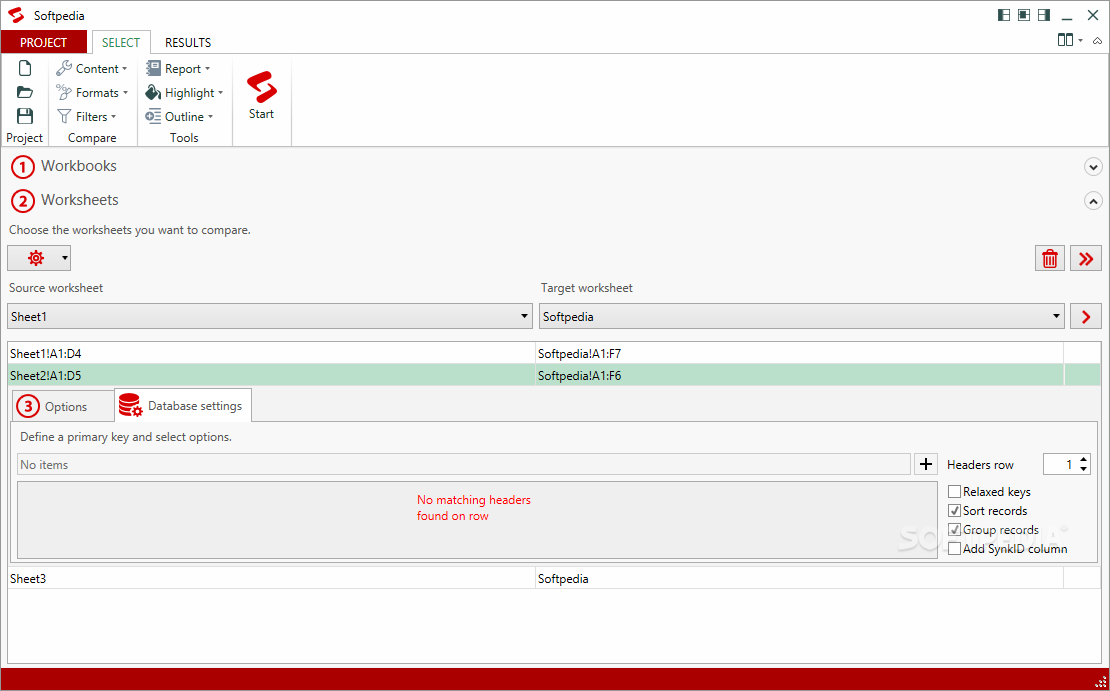Open the Report tool menu

178,69
